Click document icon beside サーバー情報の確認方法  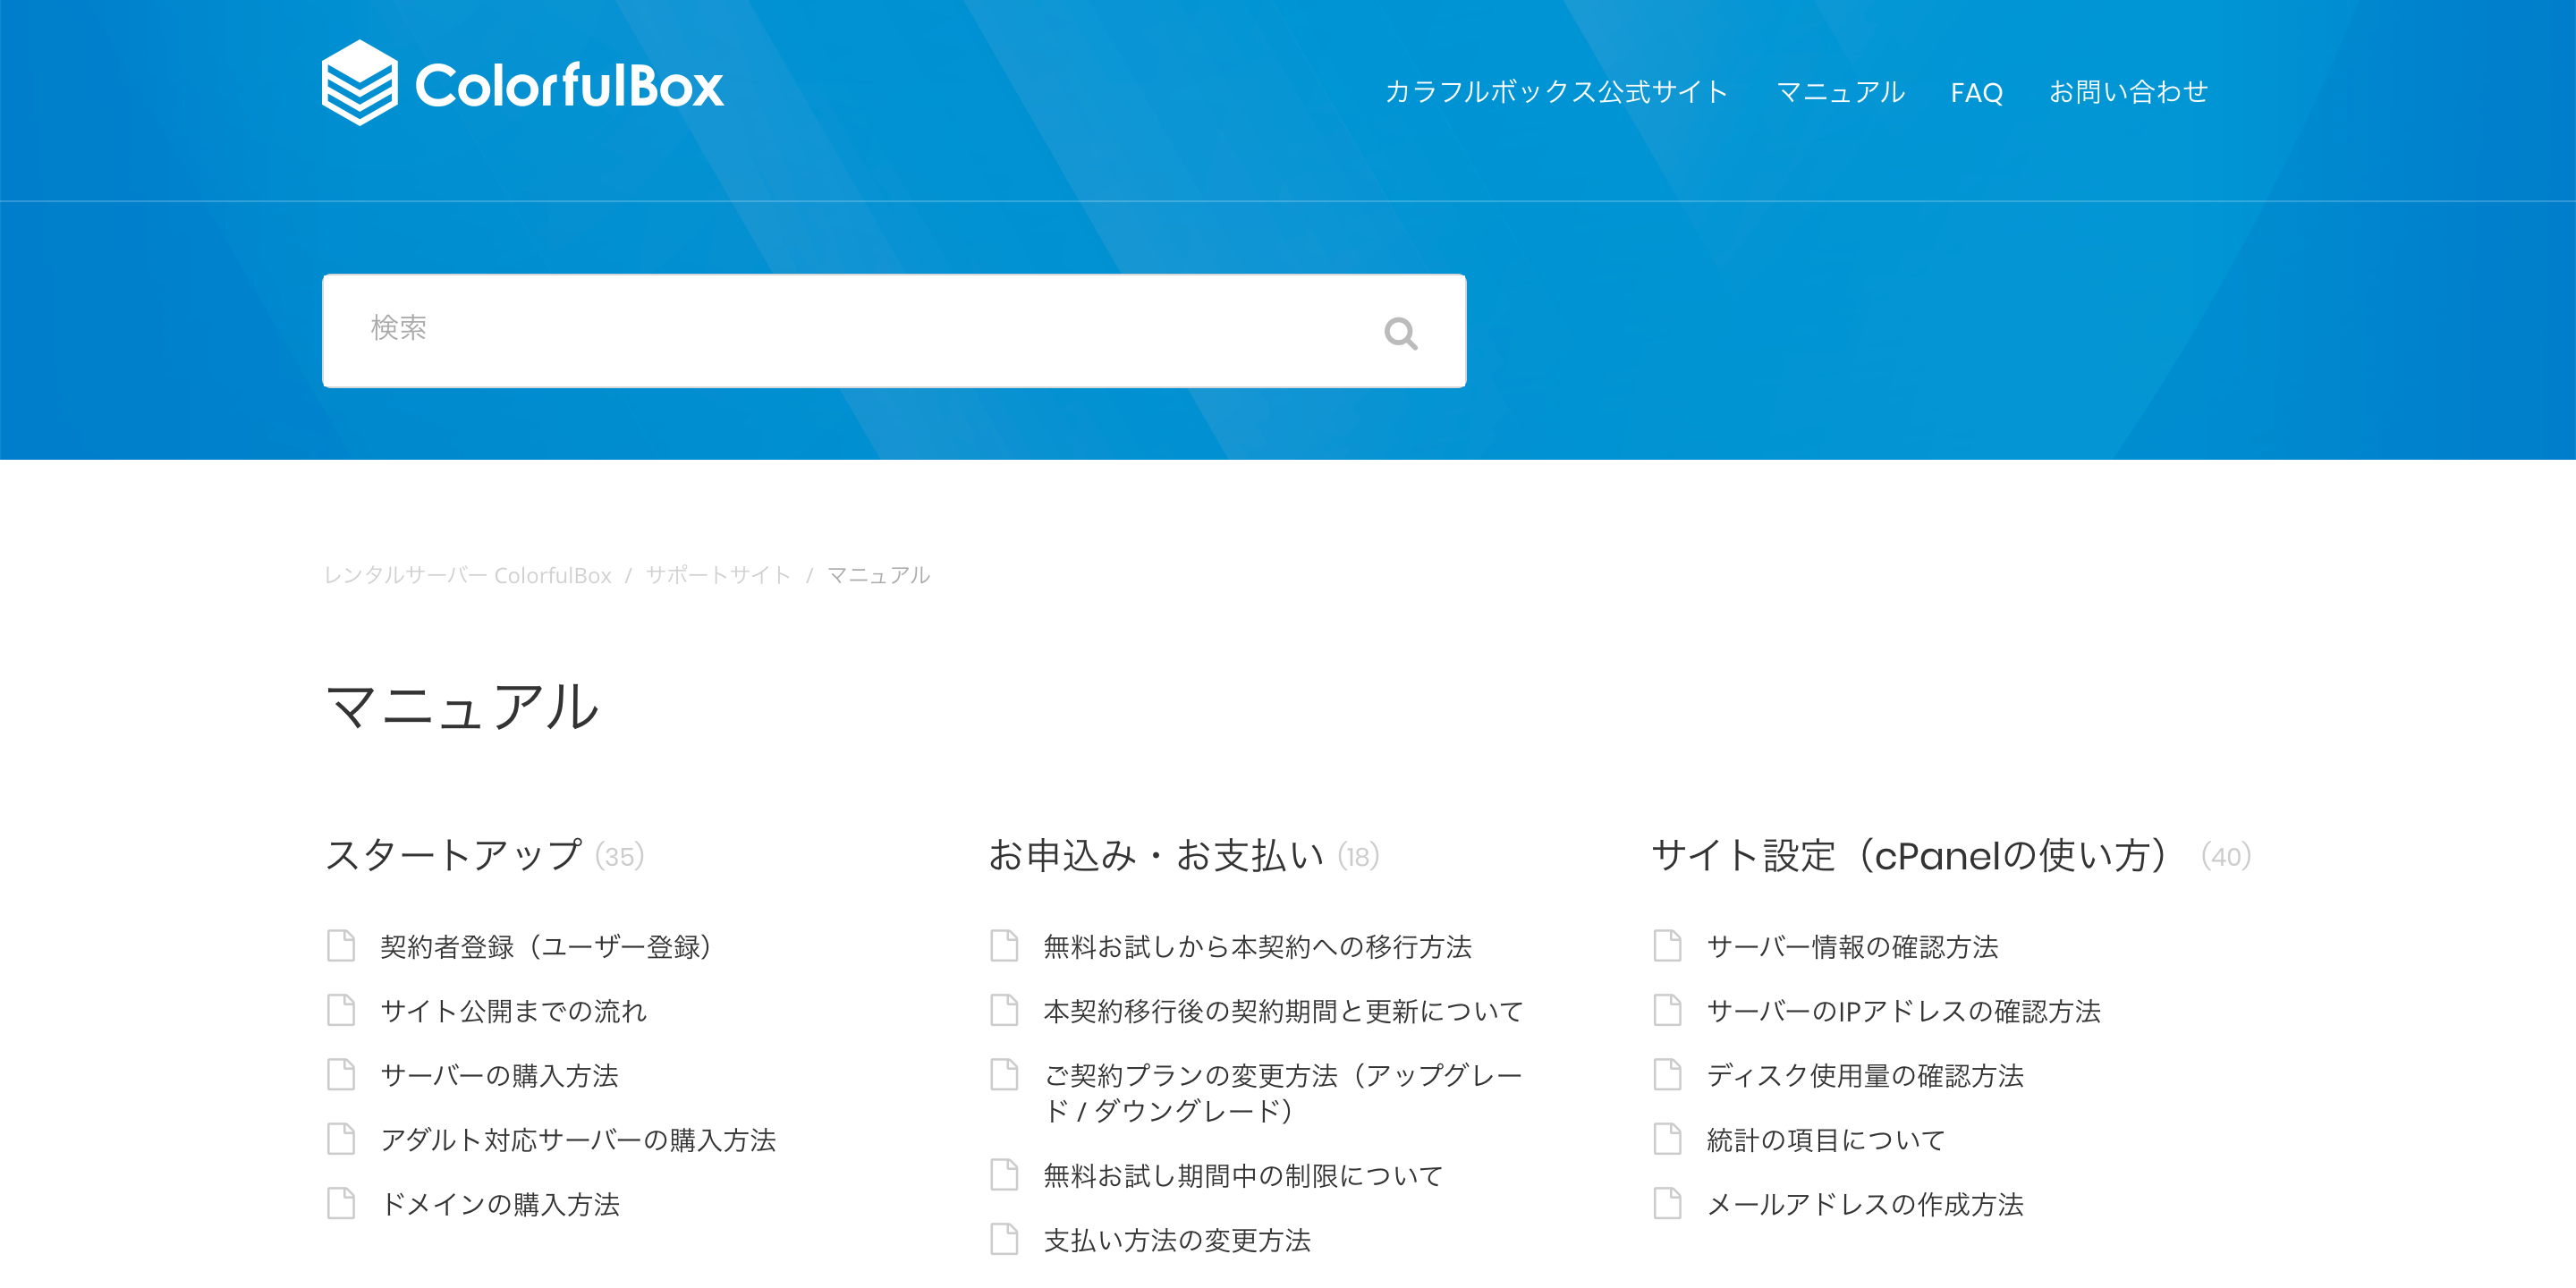tap(1667, 945)
